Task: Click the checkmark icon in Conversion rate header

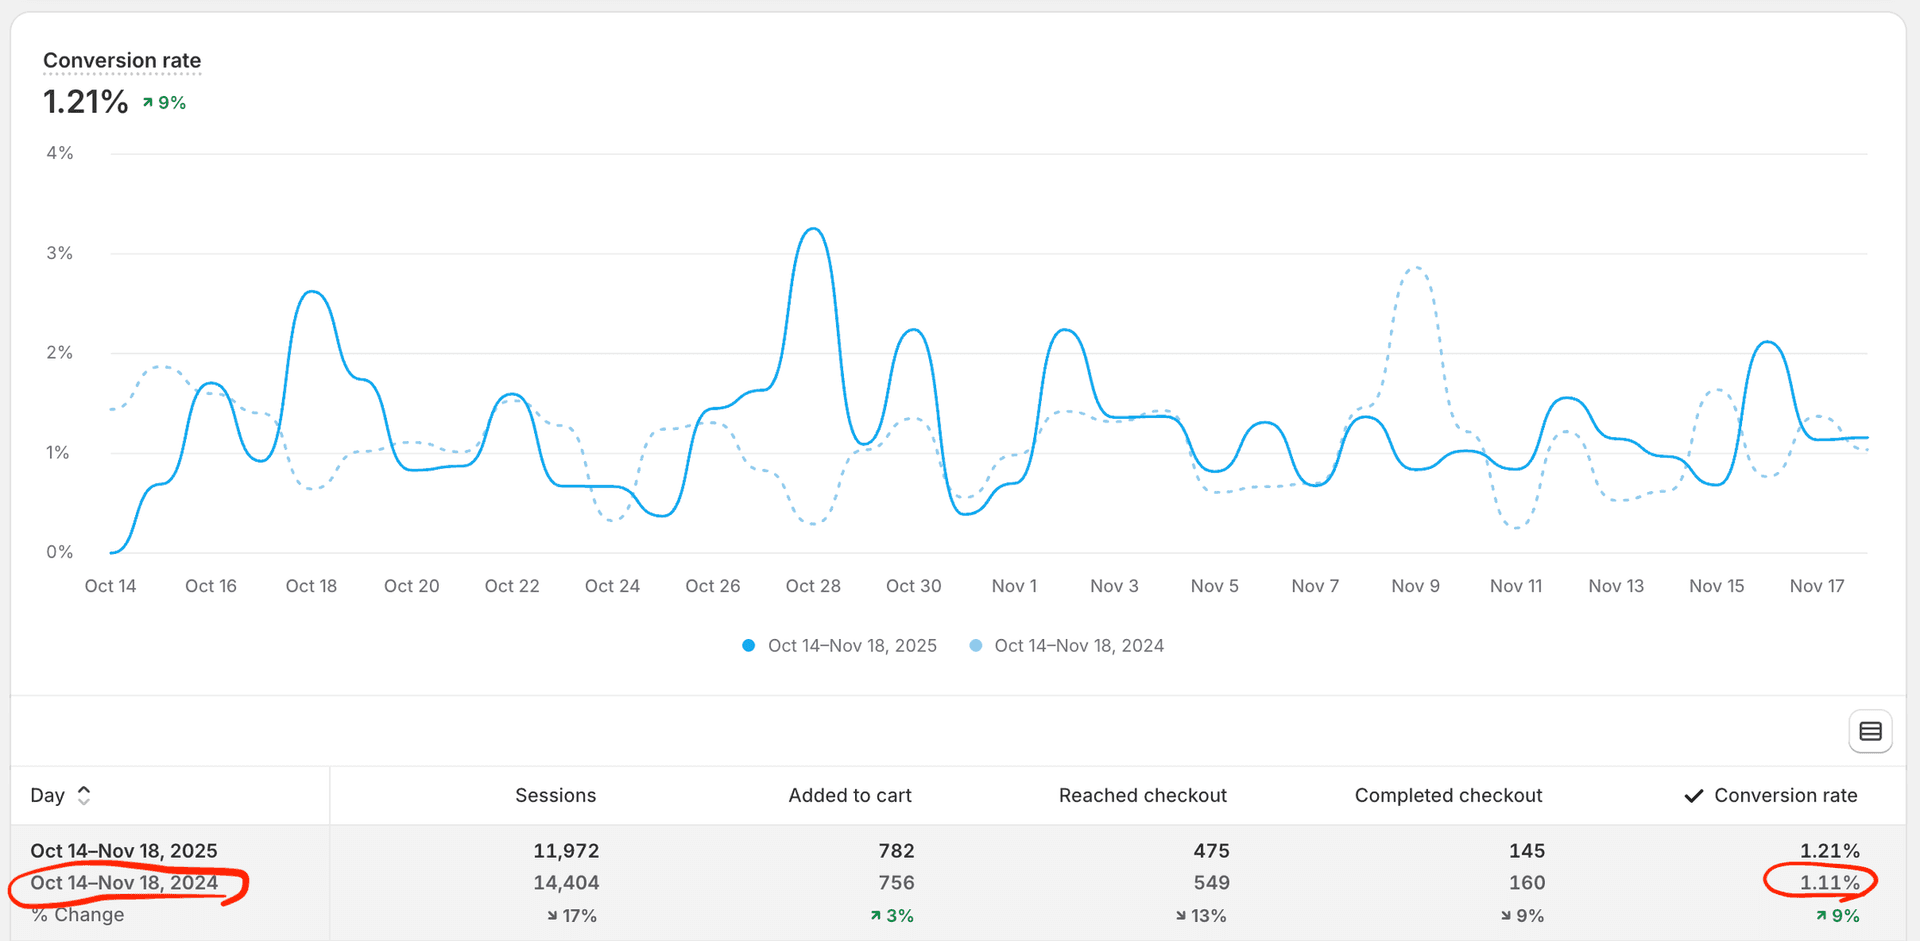Action: tap(1693, 795)
